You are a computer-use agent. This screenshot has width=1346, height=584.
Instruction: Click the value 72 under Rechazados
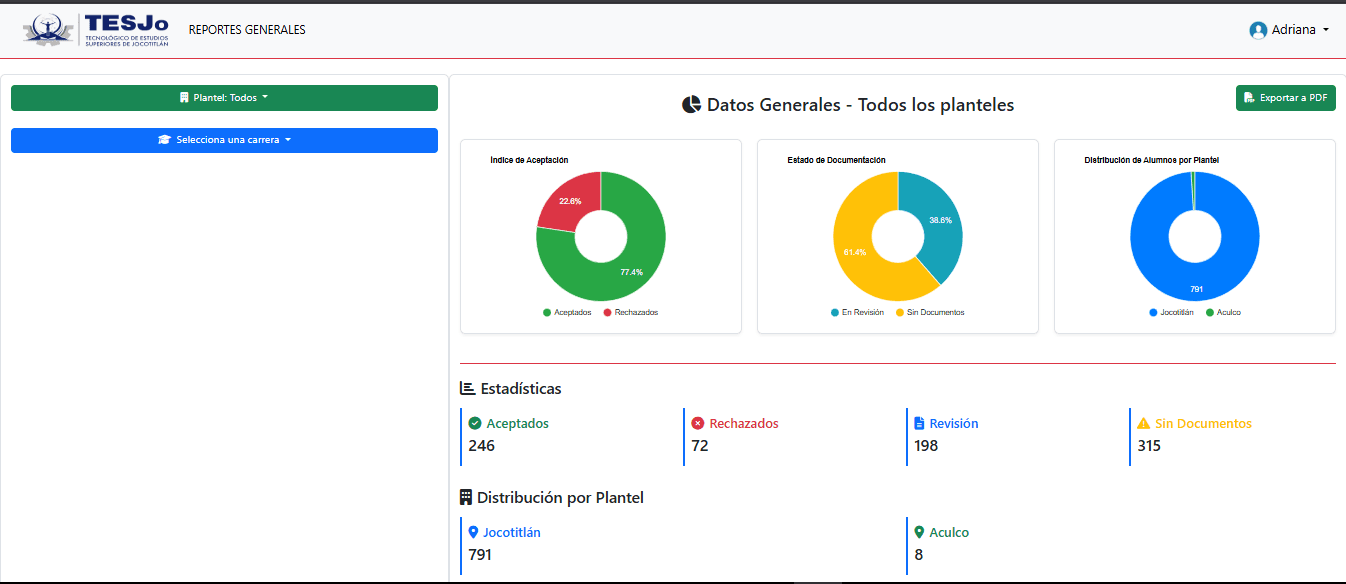click(700, 446)
